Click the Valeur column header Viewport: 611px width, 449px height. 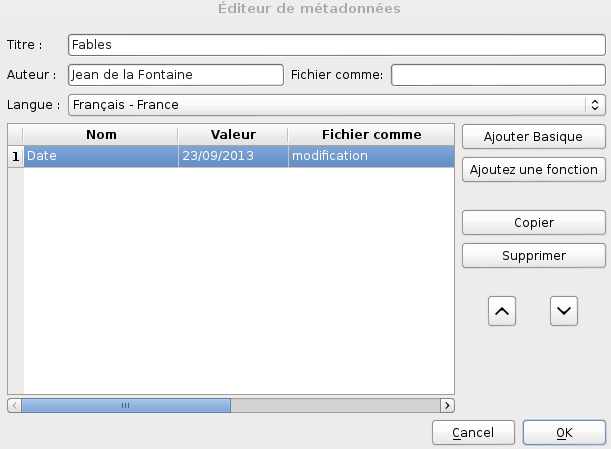click(x=233, y=135)
